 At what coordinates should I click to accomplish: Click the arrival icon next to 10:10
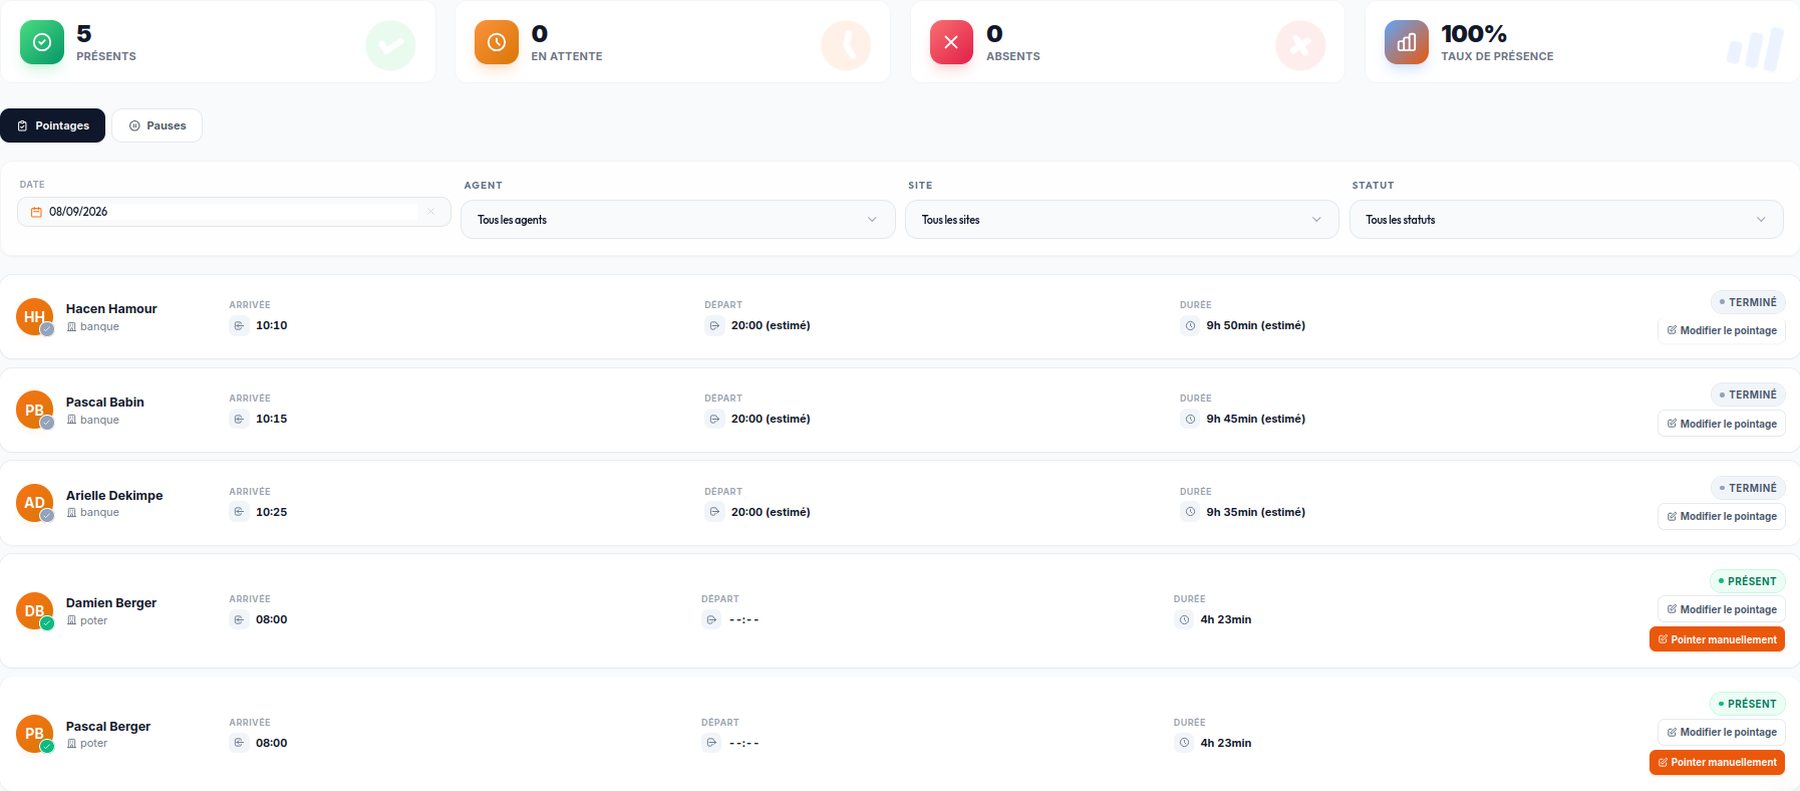click(x=239, y=326)
